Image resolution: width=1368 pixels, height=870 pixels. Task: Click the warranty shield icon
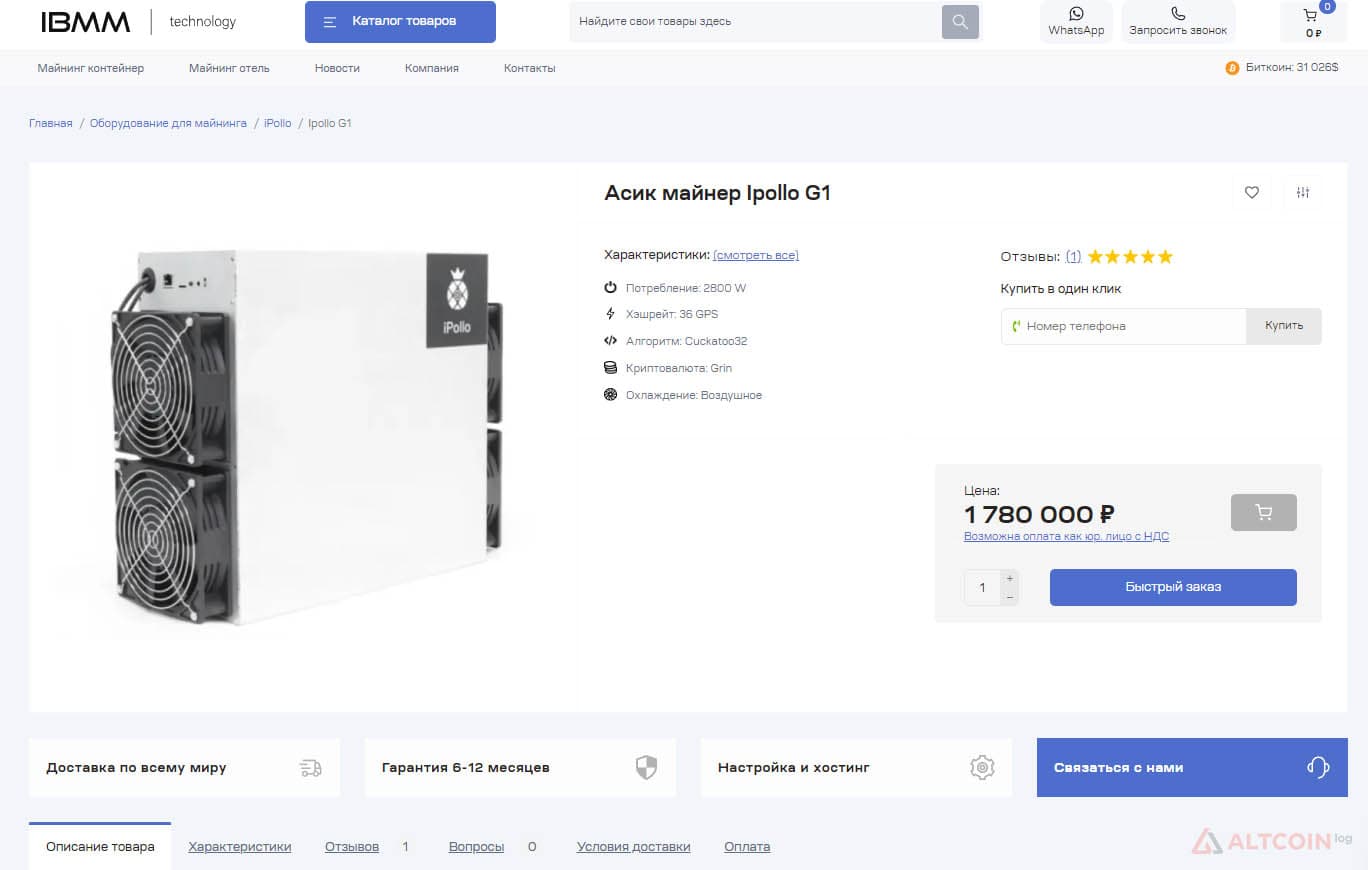[647, 768]
